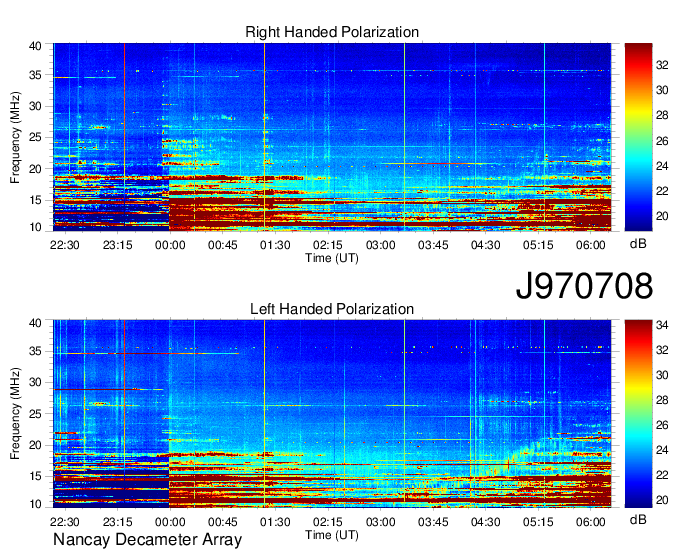
Task: Click the 'Time (UT)' label under the bottom plot
Action: click(332, 535)
